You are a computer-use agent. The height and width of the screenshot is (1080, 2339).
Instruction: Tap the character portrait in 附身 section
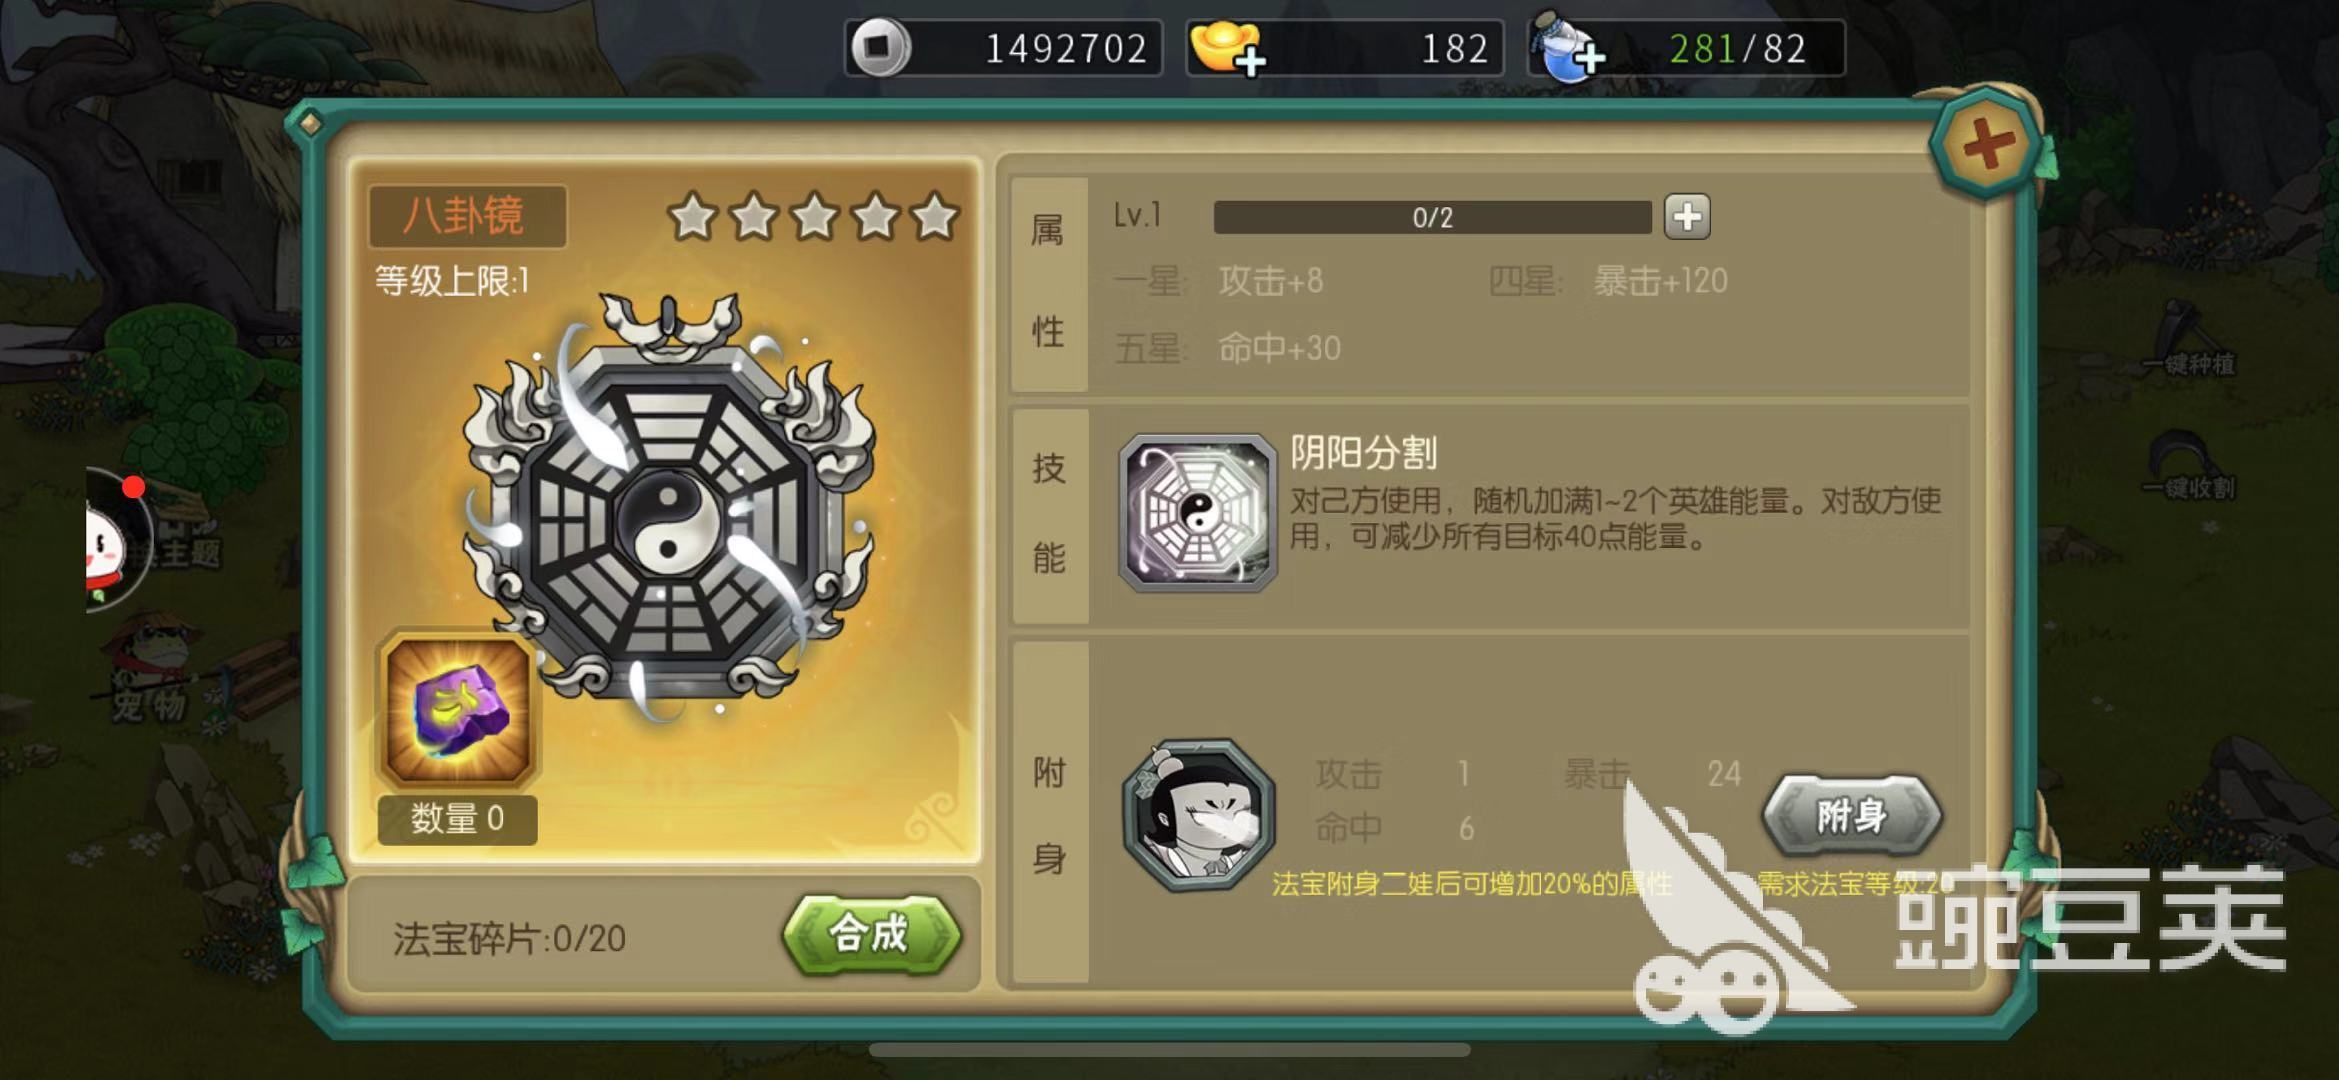point(1198,815)
